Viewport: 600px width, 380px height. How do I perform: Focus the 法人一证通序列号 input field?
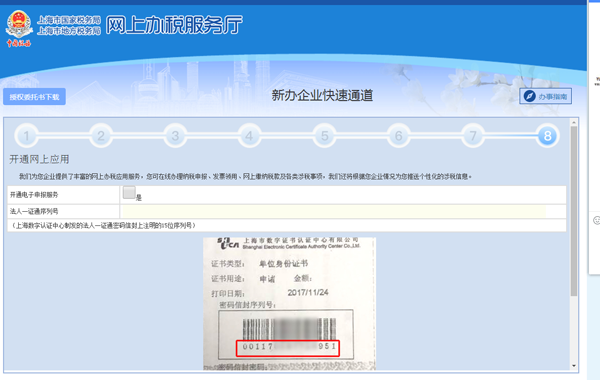pyautogui.click(x=334, y=211)
